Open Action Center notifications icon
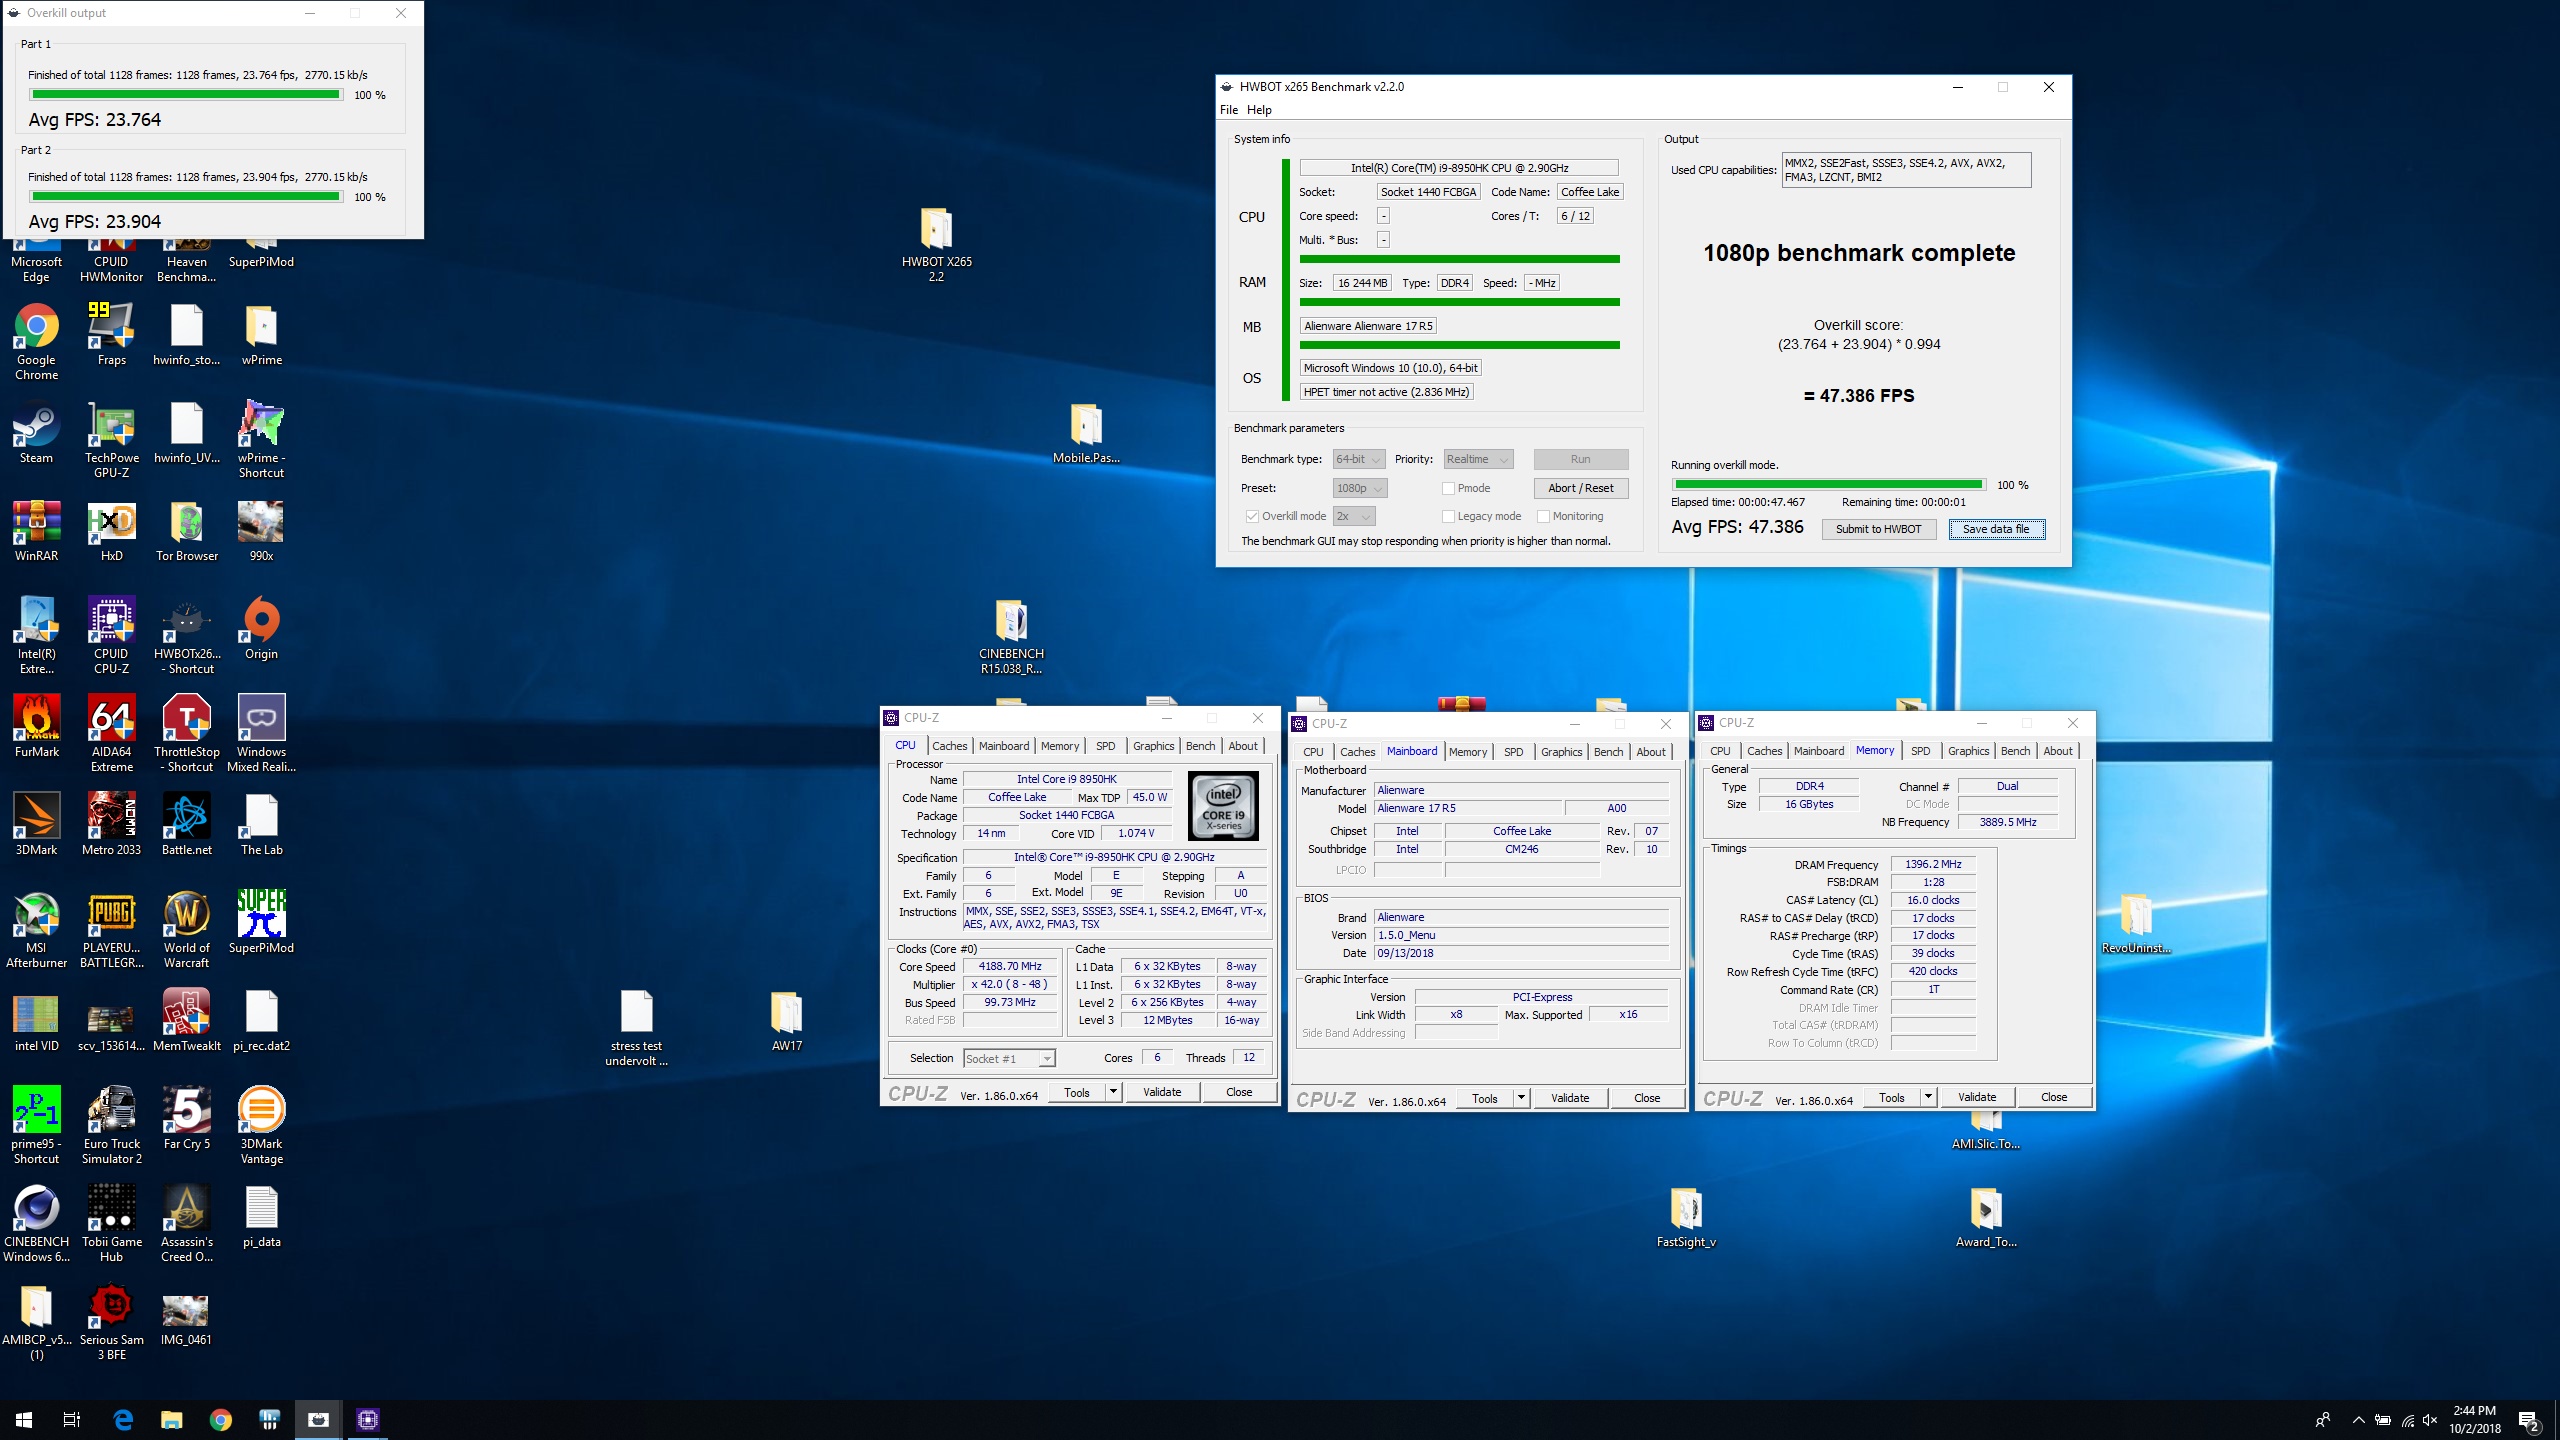This screenshot has width=2560, height=1440. pyautogui.click(x=2528, y=1420)
